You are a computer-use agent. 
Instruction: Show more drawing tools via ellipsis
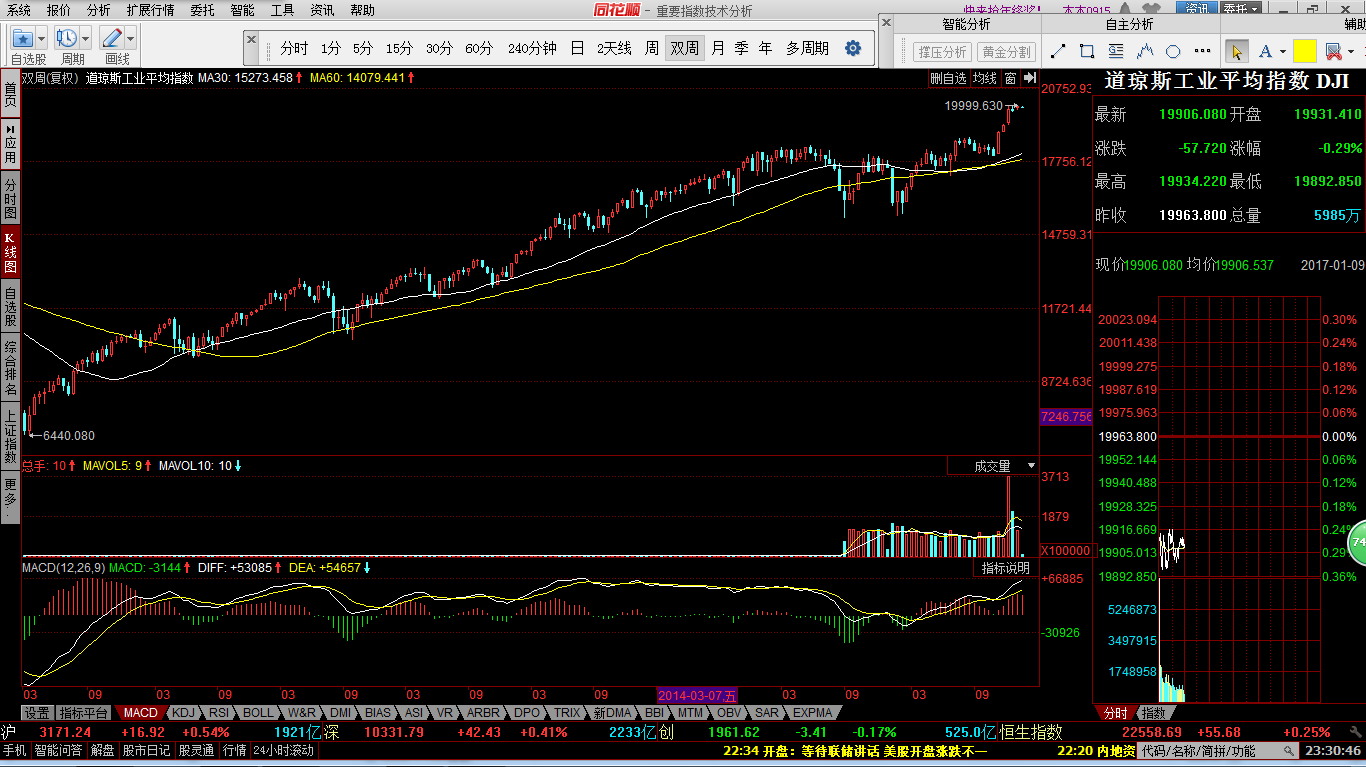pyautogui.click(x=1203, y=51)
